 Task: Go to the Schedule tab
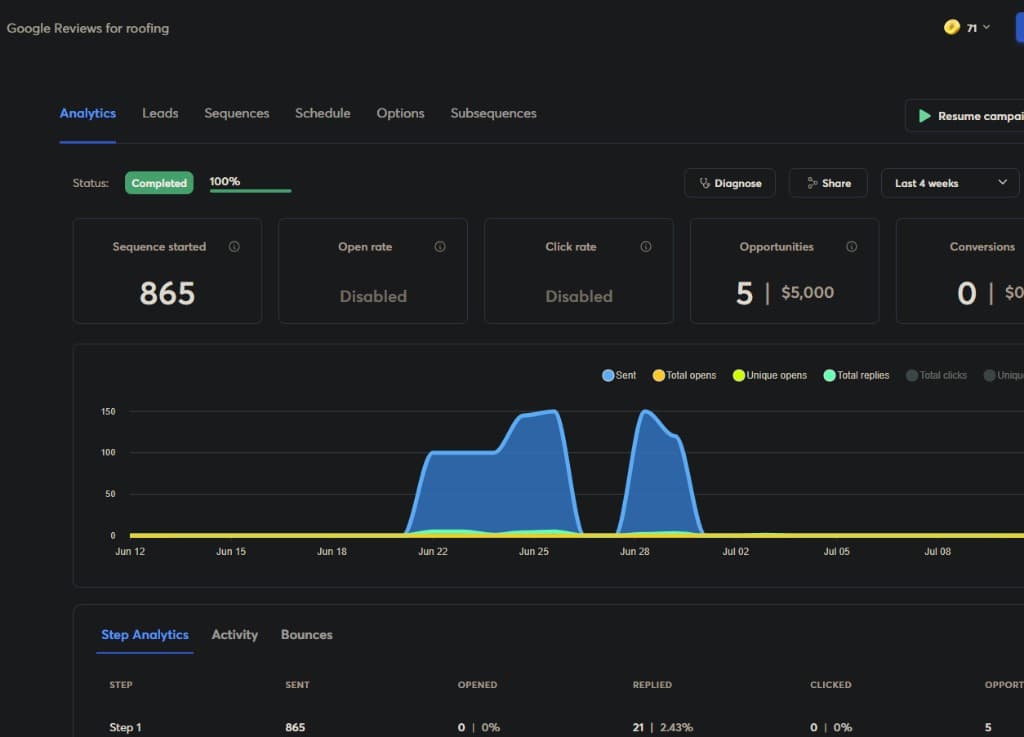tap(323, 114)
